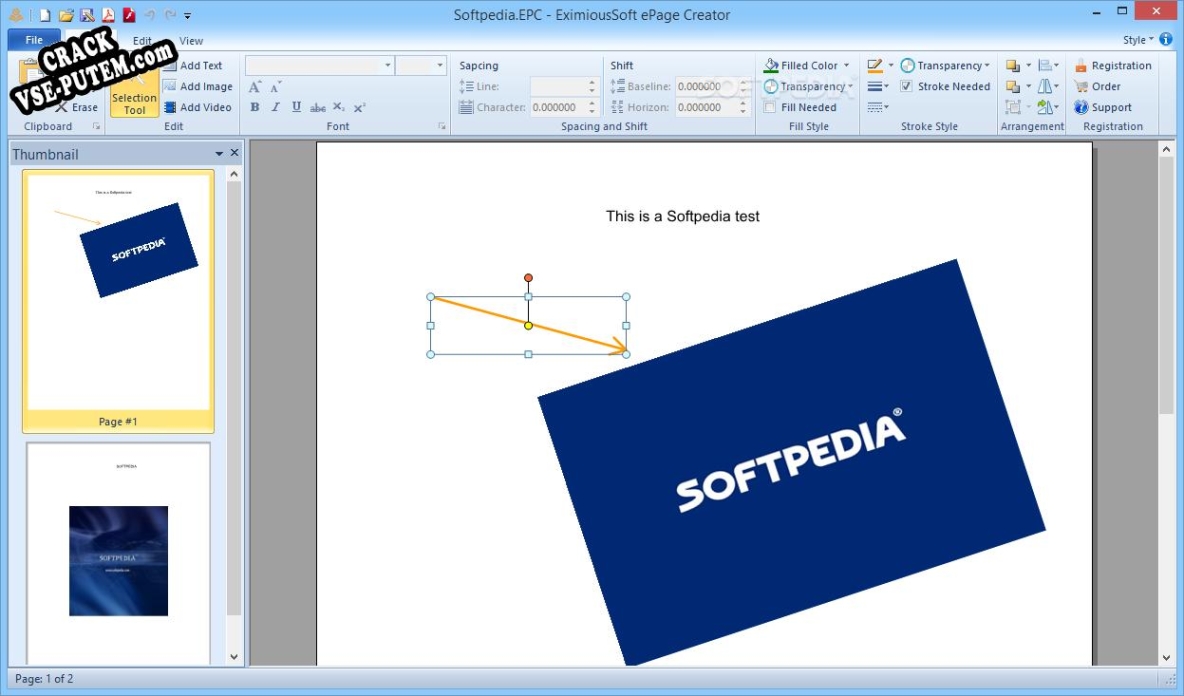Toggle Underline text formatting
This screenshot has width=1184, height=696.
click(x=296, y=107)
